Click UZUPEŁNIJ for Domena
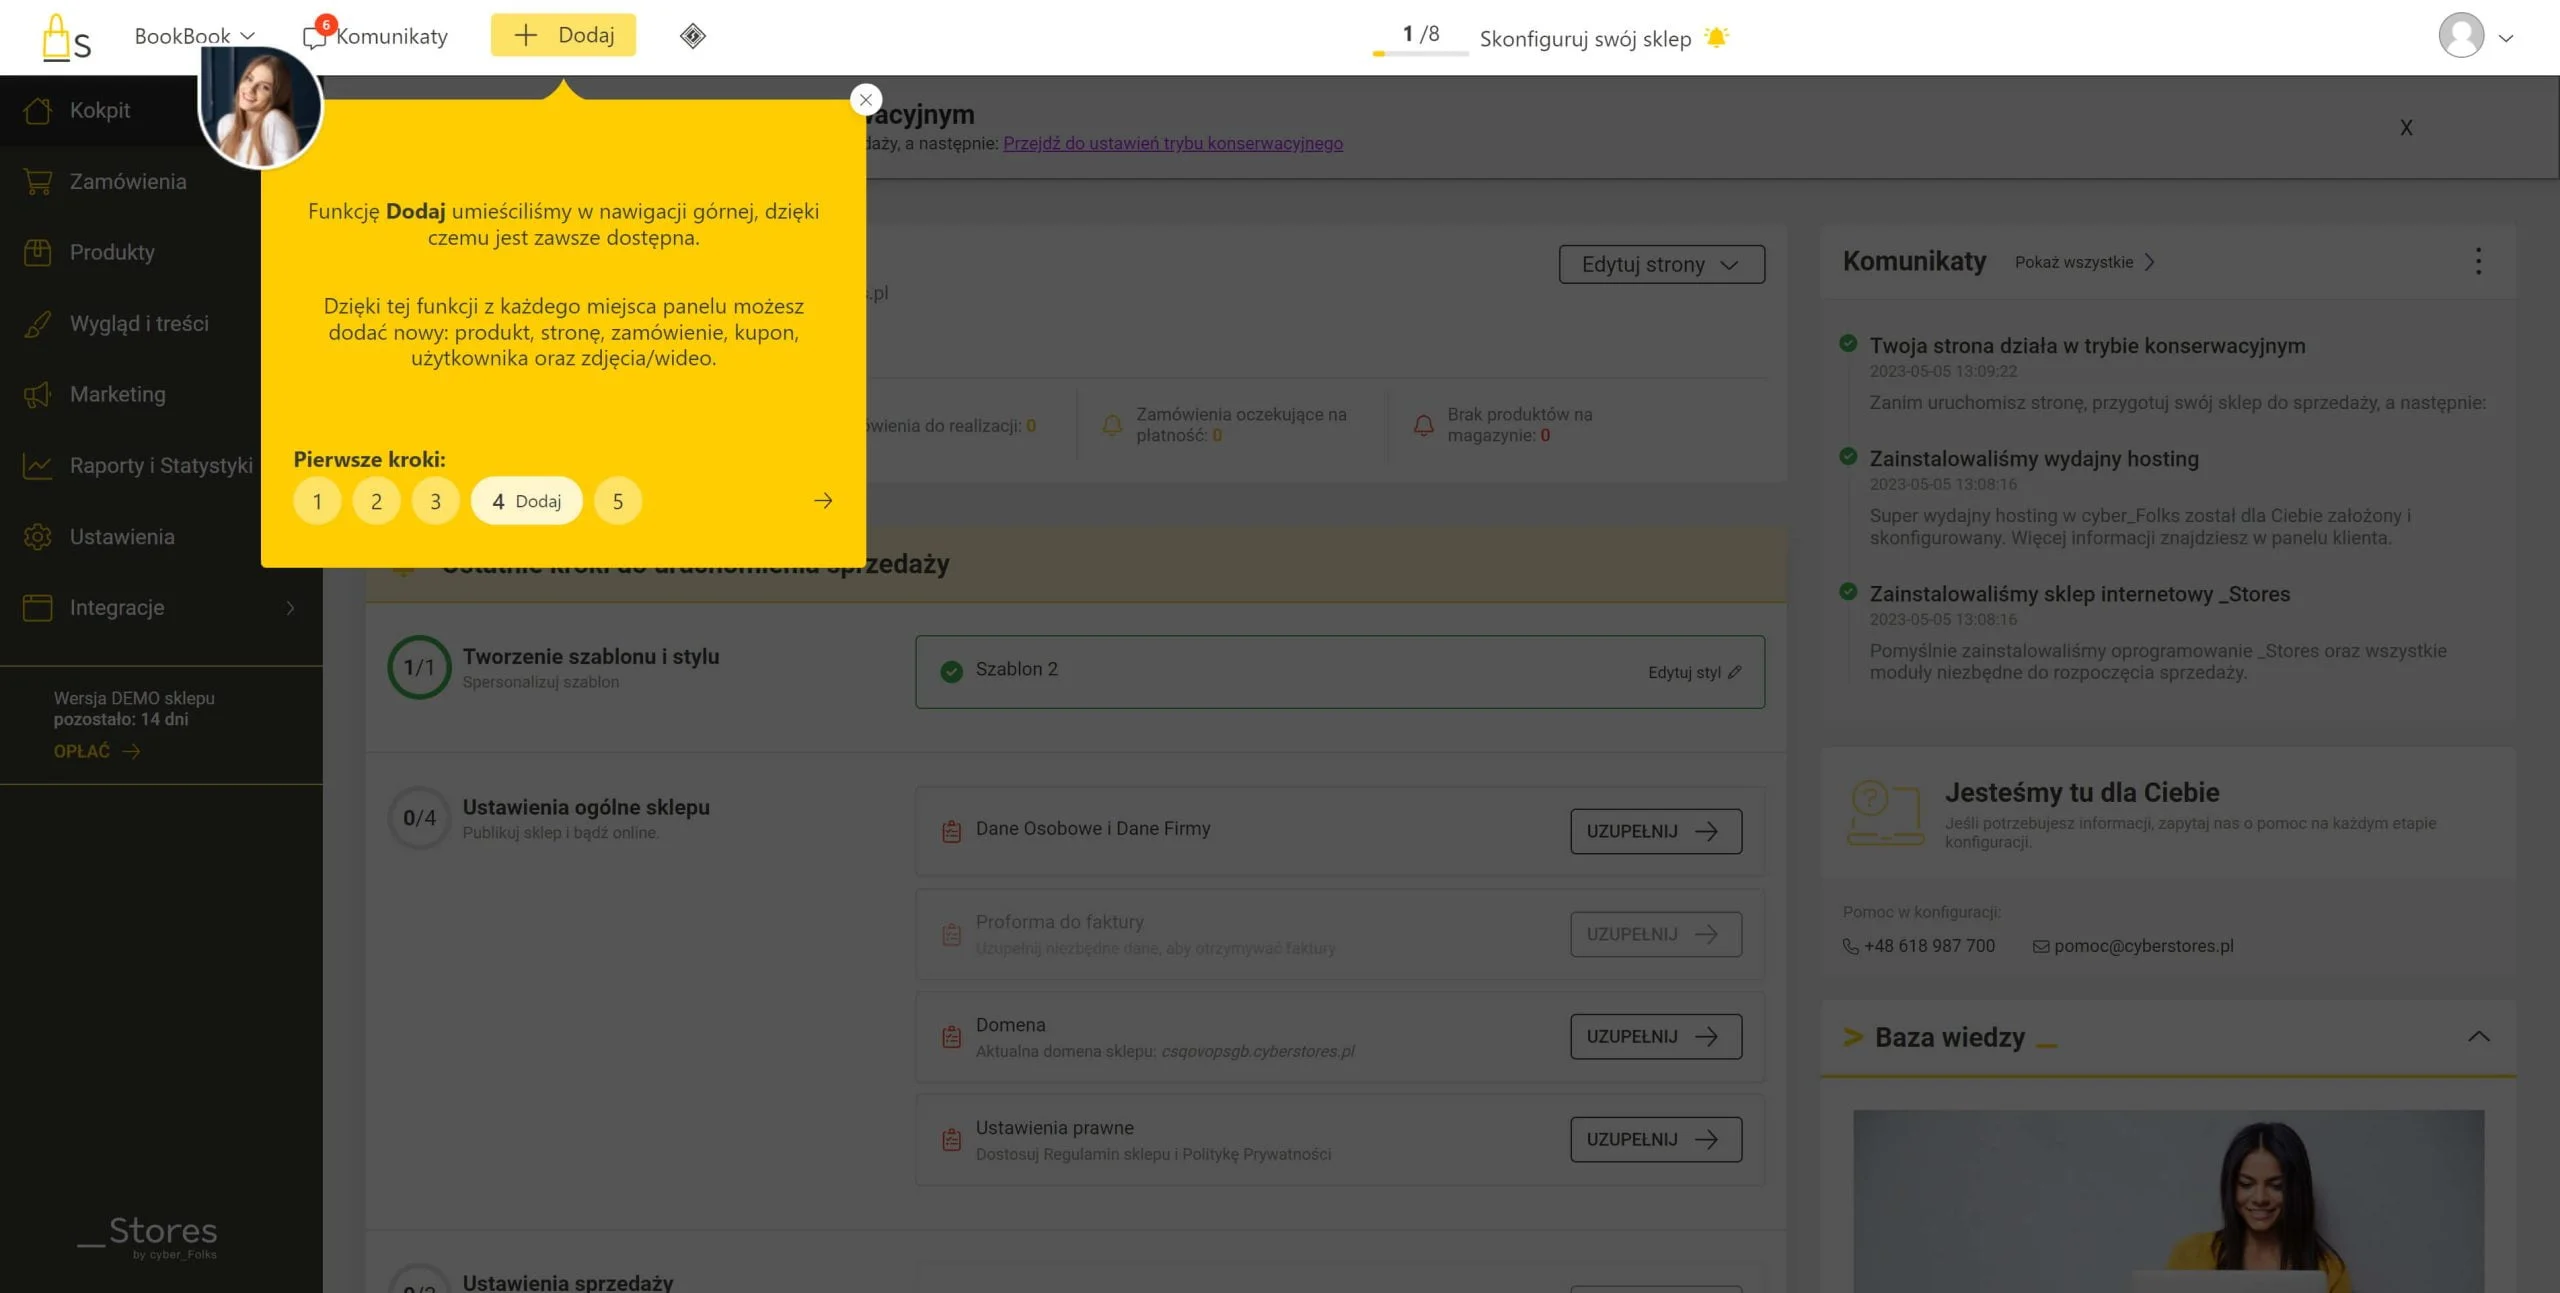 pyautogui.click(x=1656, y=1037)
